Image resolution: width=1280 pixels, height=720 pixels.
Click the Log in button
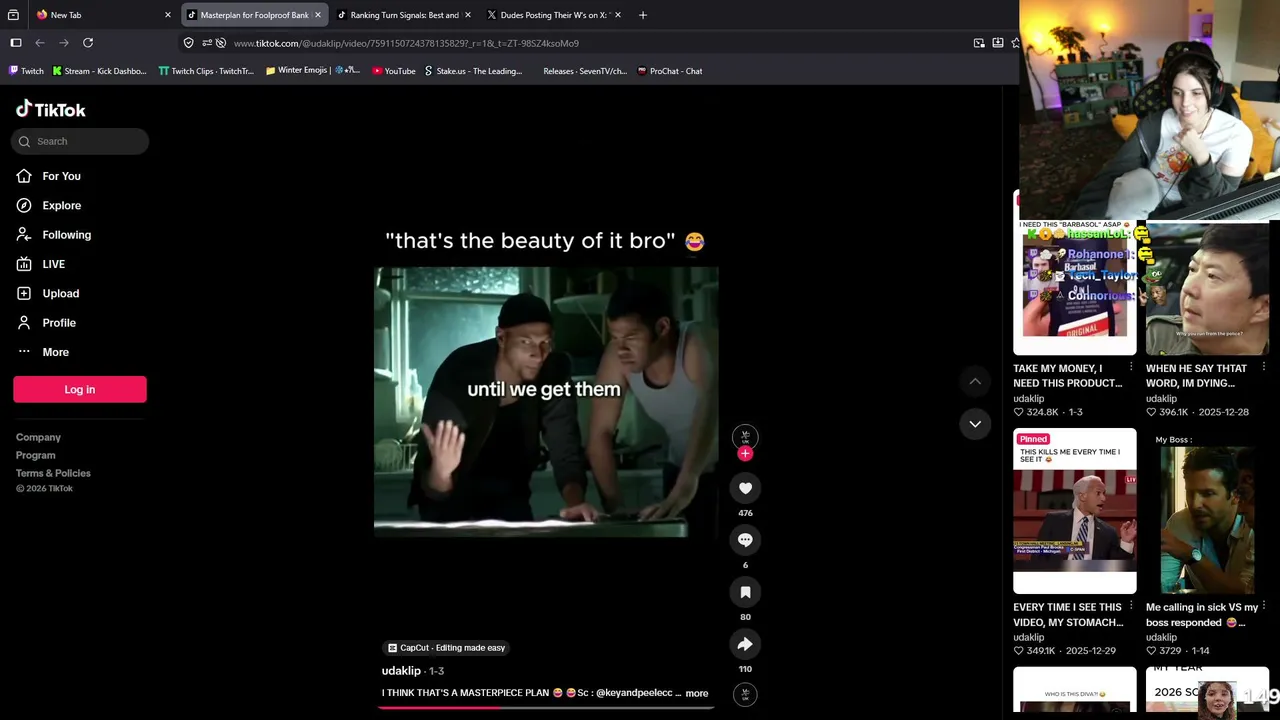[x=80, y=390]
